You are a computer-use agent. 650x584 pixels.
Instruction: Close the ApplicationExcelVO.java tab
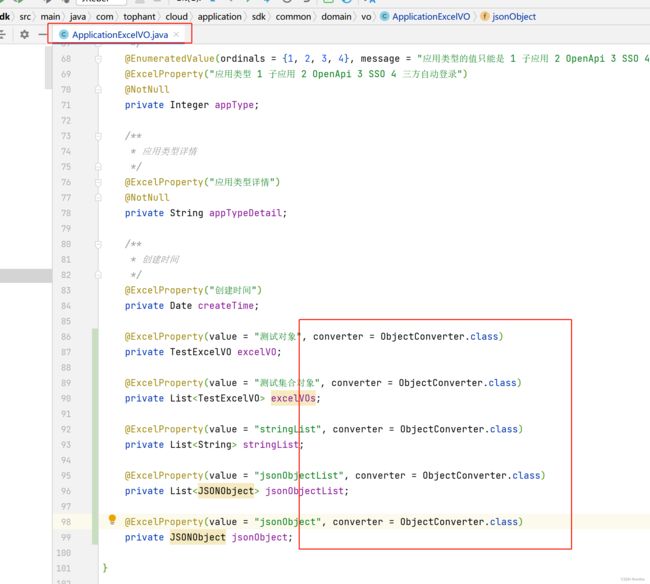click(177, 34)
